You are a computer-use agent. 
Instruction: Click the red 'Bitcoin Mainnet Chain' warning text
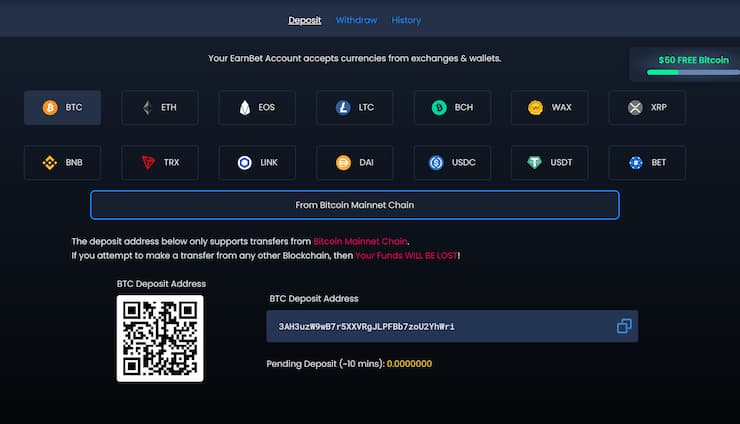point(360,241)
